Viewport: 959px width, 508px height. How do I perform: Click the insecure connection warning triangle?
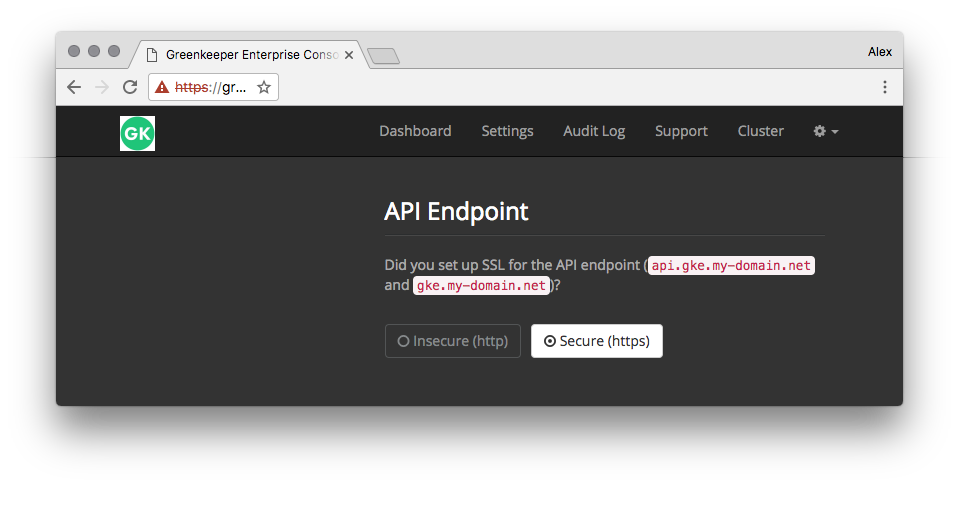point(162,87)
